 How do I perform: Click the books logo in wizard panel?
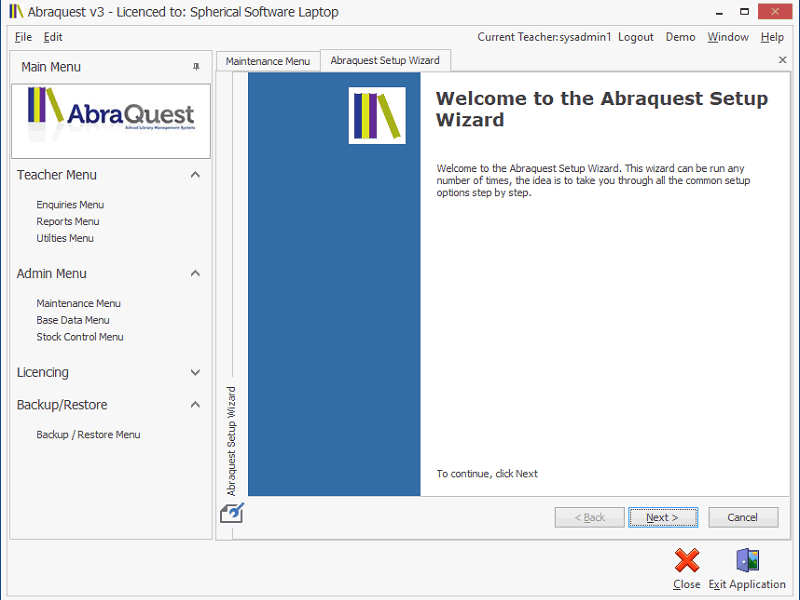[377, 115]
